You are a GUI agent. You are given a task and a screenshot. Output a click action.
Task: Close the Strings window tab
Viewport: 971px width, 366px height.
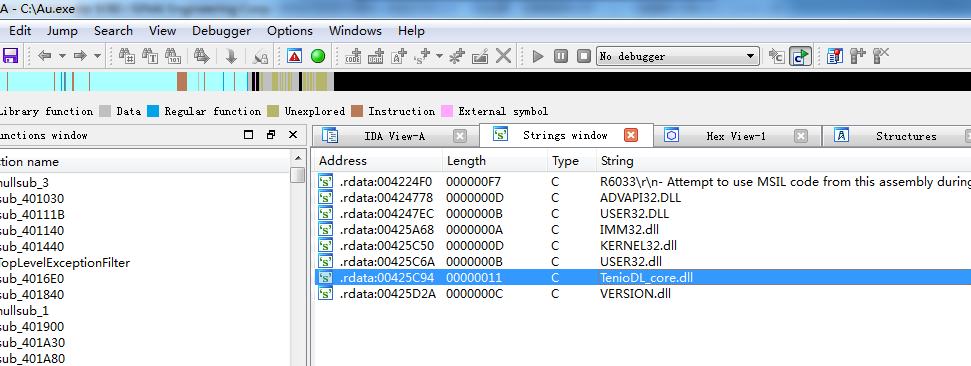point(630,136)
